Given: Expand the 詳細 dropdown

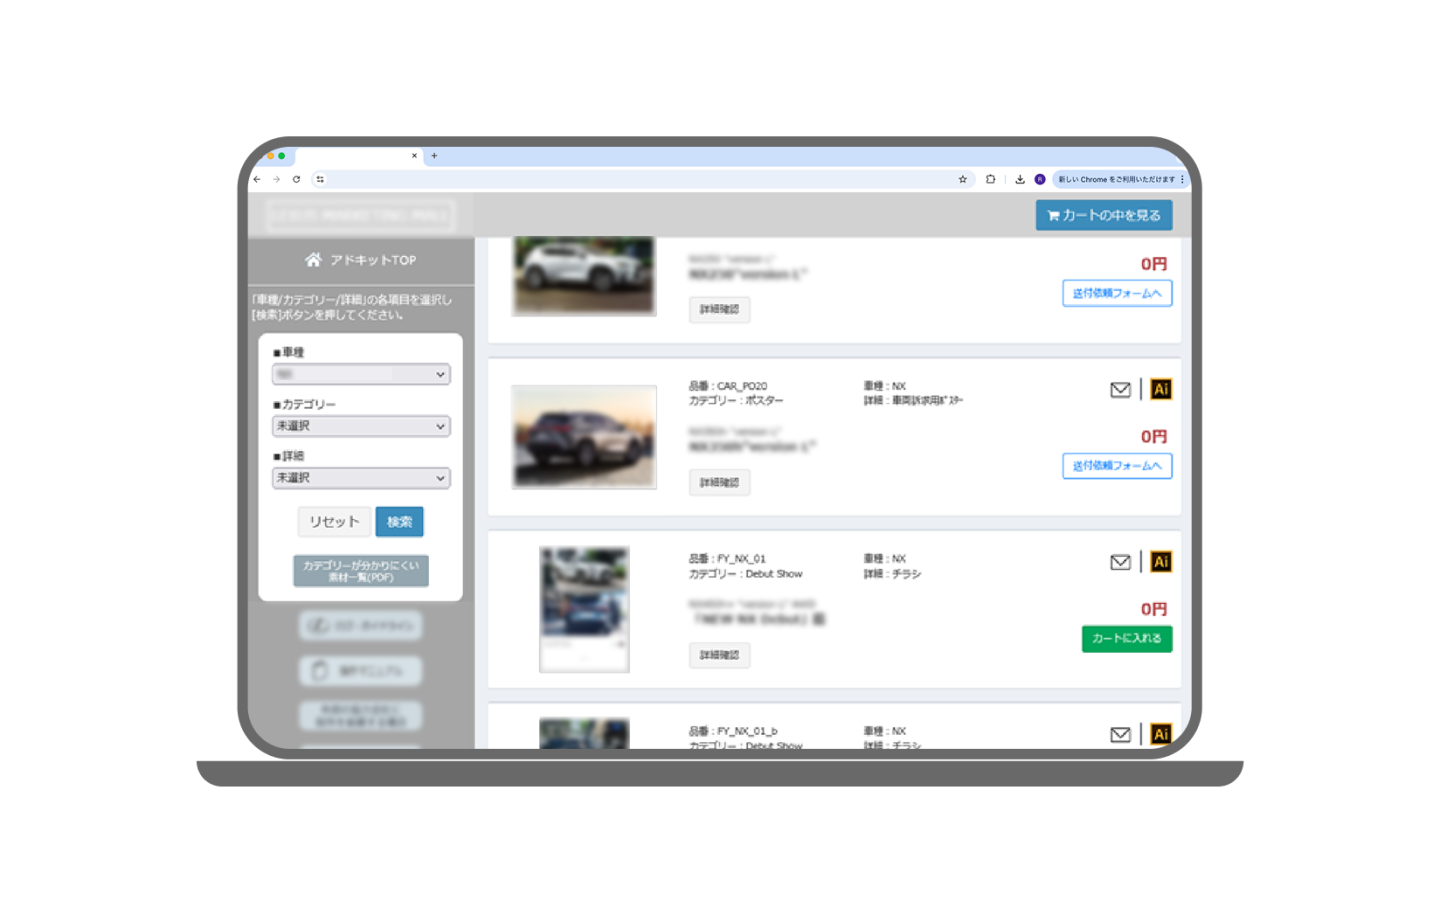Looking at the screenshot, I should 361,478.
